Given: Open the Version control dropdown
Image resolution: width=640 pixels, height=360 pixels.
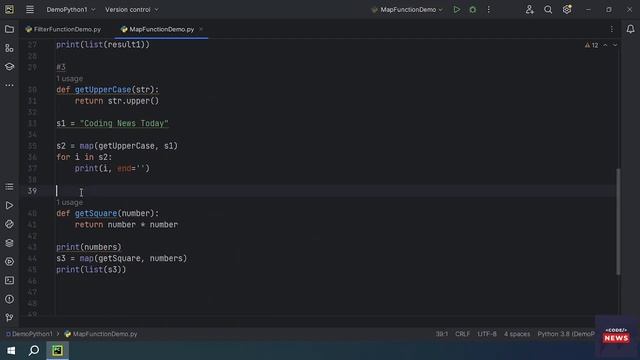Looking at the screenshot, I should tap(131, 9).
